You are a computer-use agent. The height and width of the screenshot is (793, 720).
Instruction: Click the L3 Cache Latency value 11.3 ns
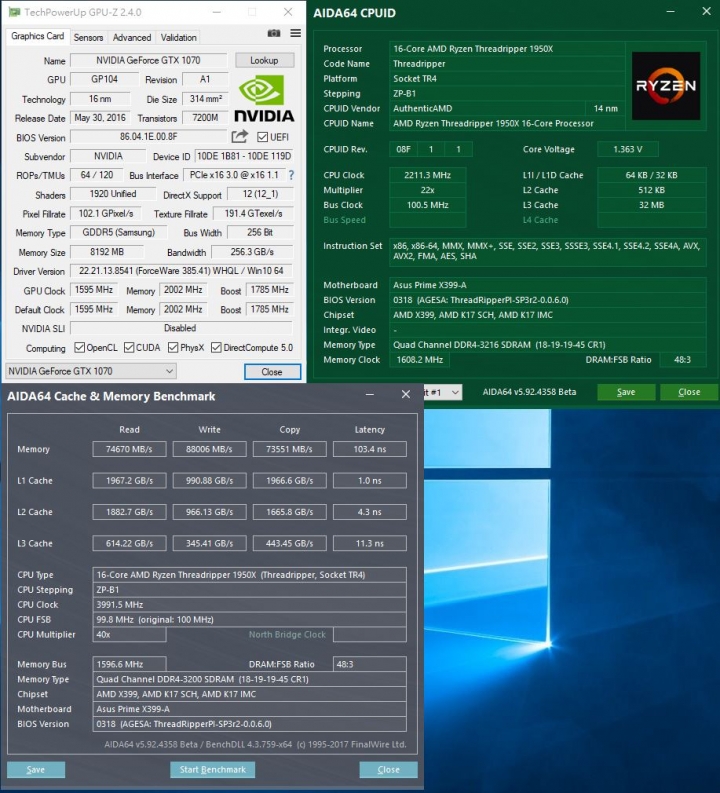370,543
